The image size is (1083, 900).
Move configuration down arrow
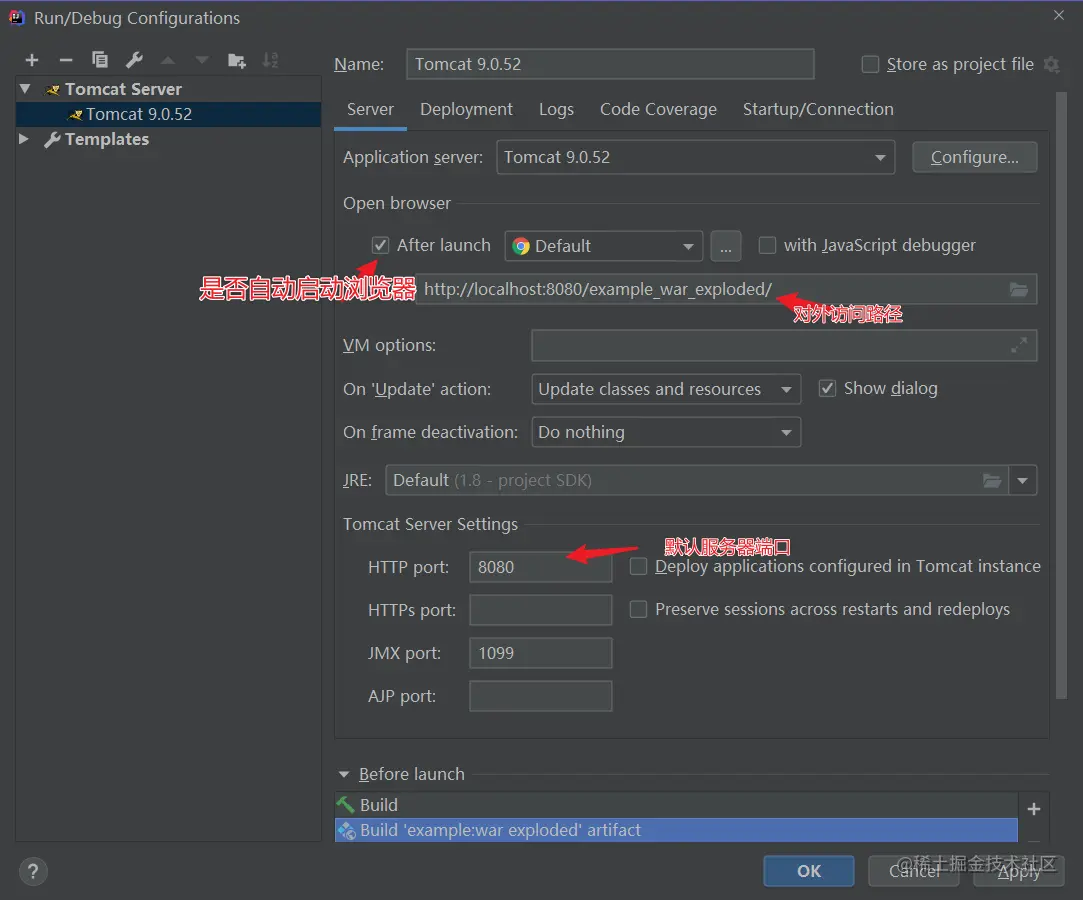pos(202,61)
